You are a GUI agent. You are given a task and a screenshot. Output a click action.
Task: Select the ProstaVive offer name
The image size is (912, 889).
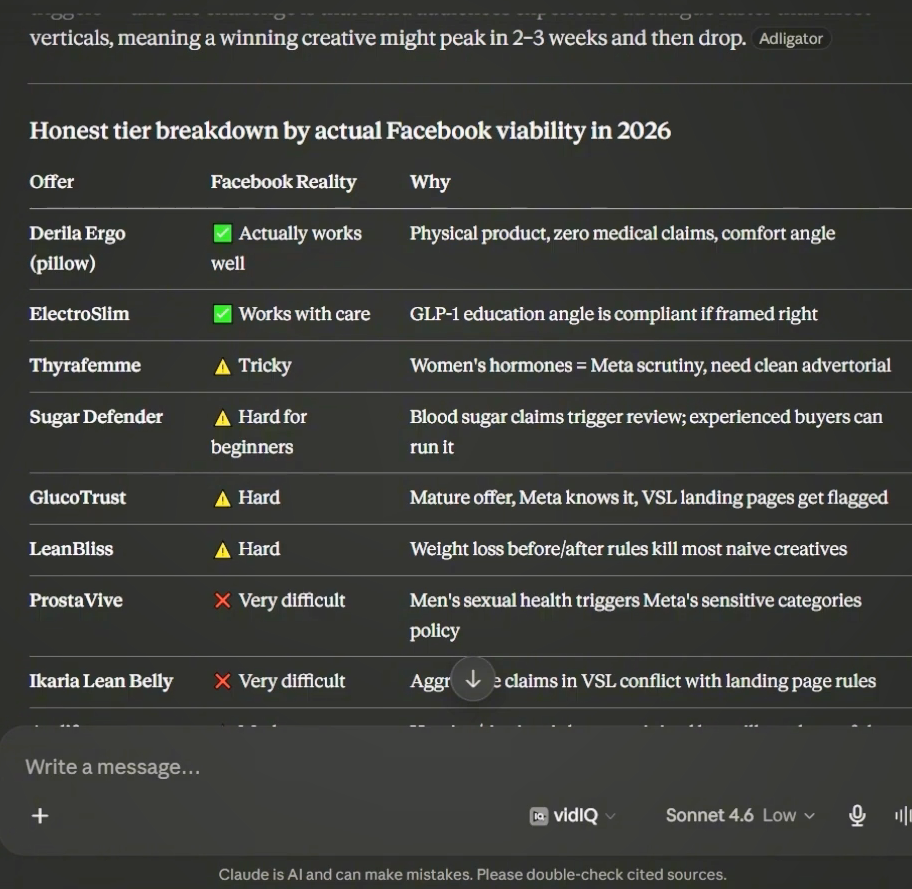click(76, 600)
